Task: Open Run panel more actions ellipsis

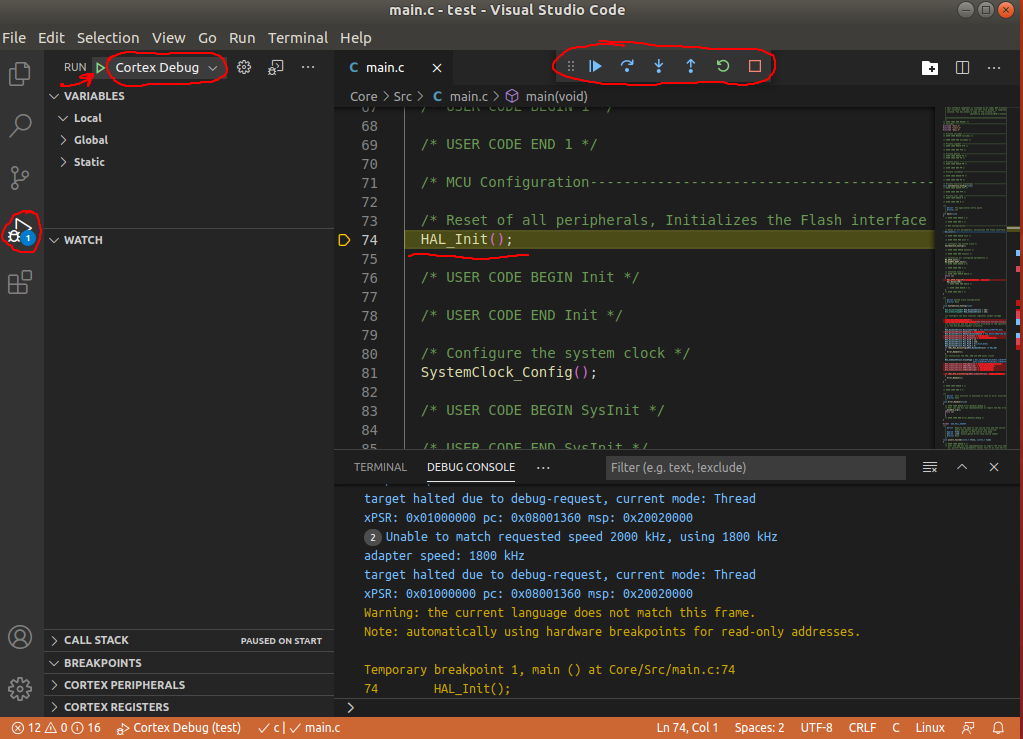Action: [308, 67]
